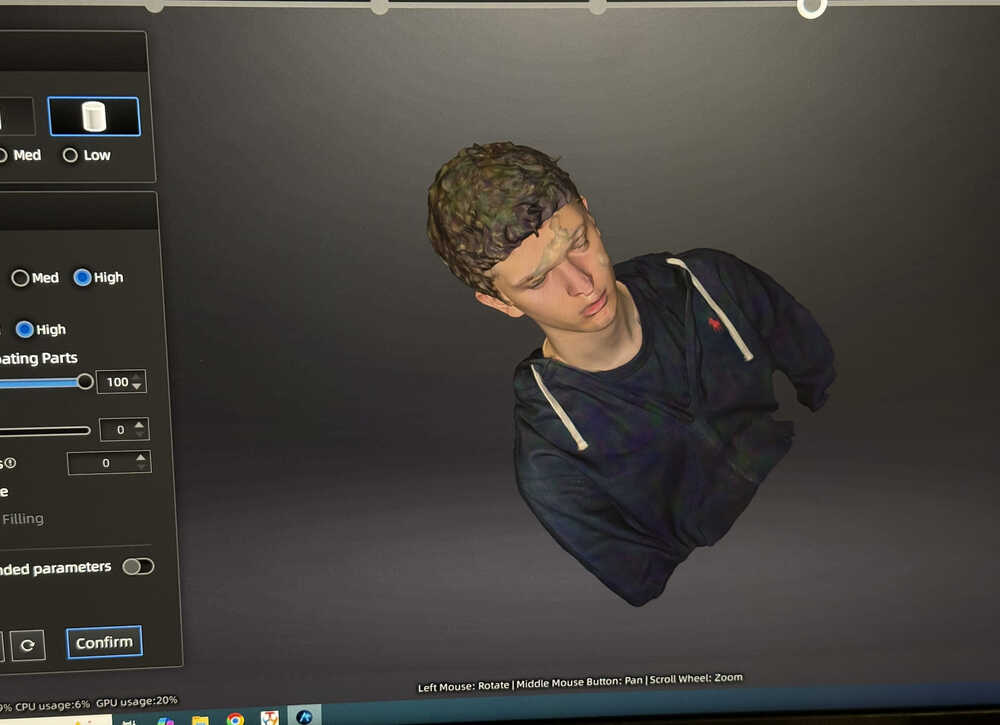This screenshot has height=725, width=1000.
Task: Select Med next to the selected High
Action: pos(35,278)
